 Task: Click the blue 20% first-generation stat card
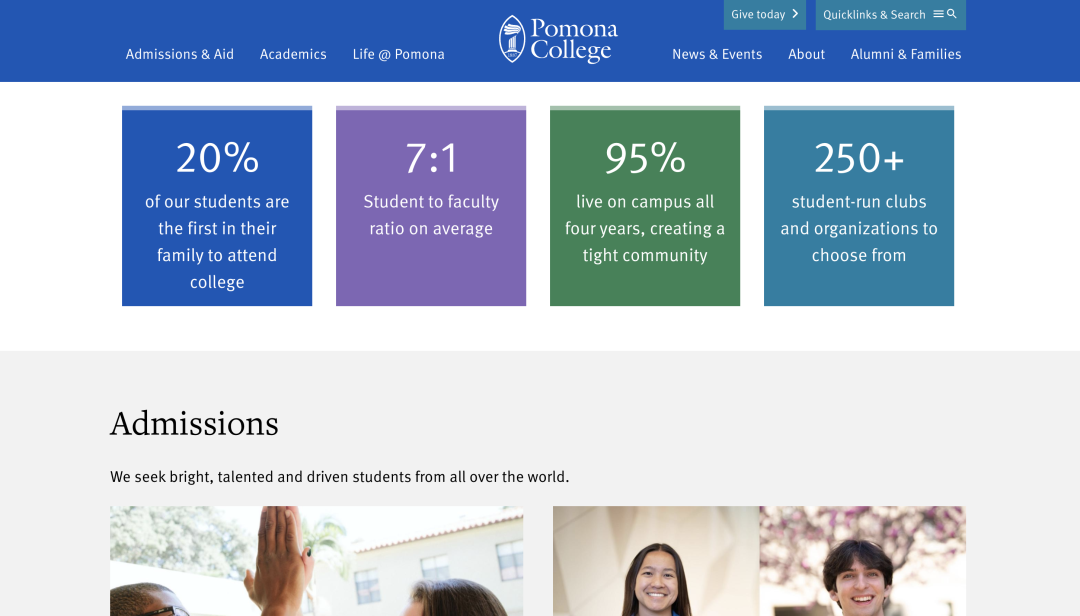[x=217, y=207]
